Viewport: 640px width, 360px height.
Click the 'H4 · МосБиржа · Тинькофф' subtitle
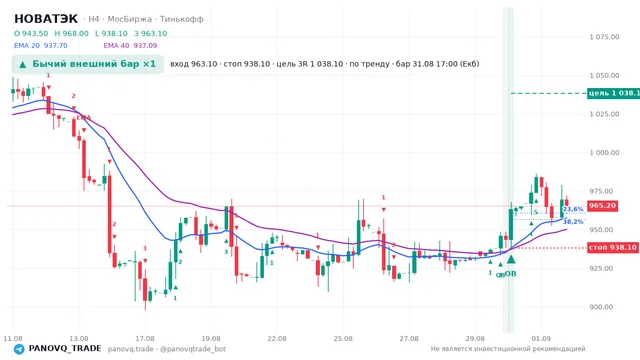click(x=146, y=19)
